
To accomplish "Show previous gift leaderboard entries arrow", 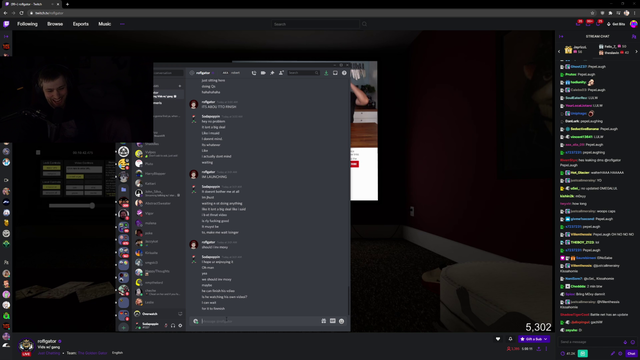I will click(559, 51).
